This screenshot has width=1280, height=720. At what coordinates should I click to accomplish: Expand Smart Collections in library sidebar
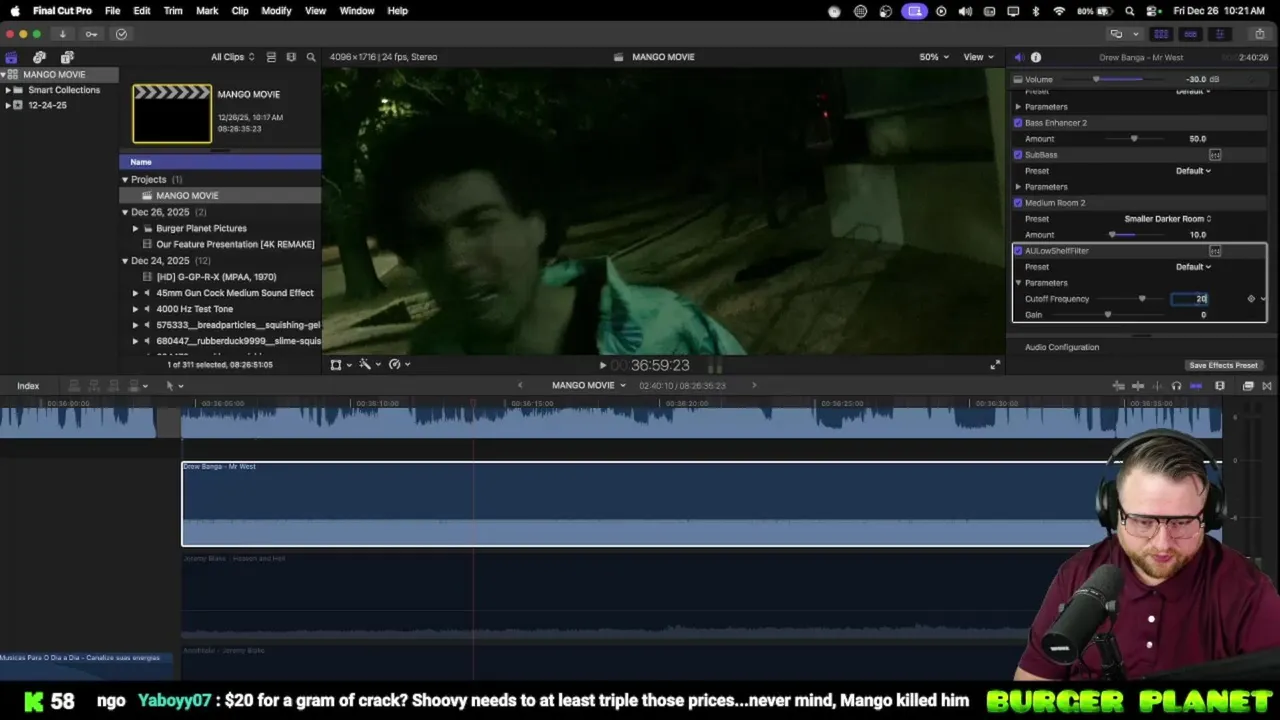(x=8, y=90)
